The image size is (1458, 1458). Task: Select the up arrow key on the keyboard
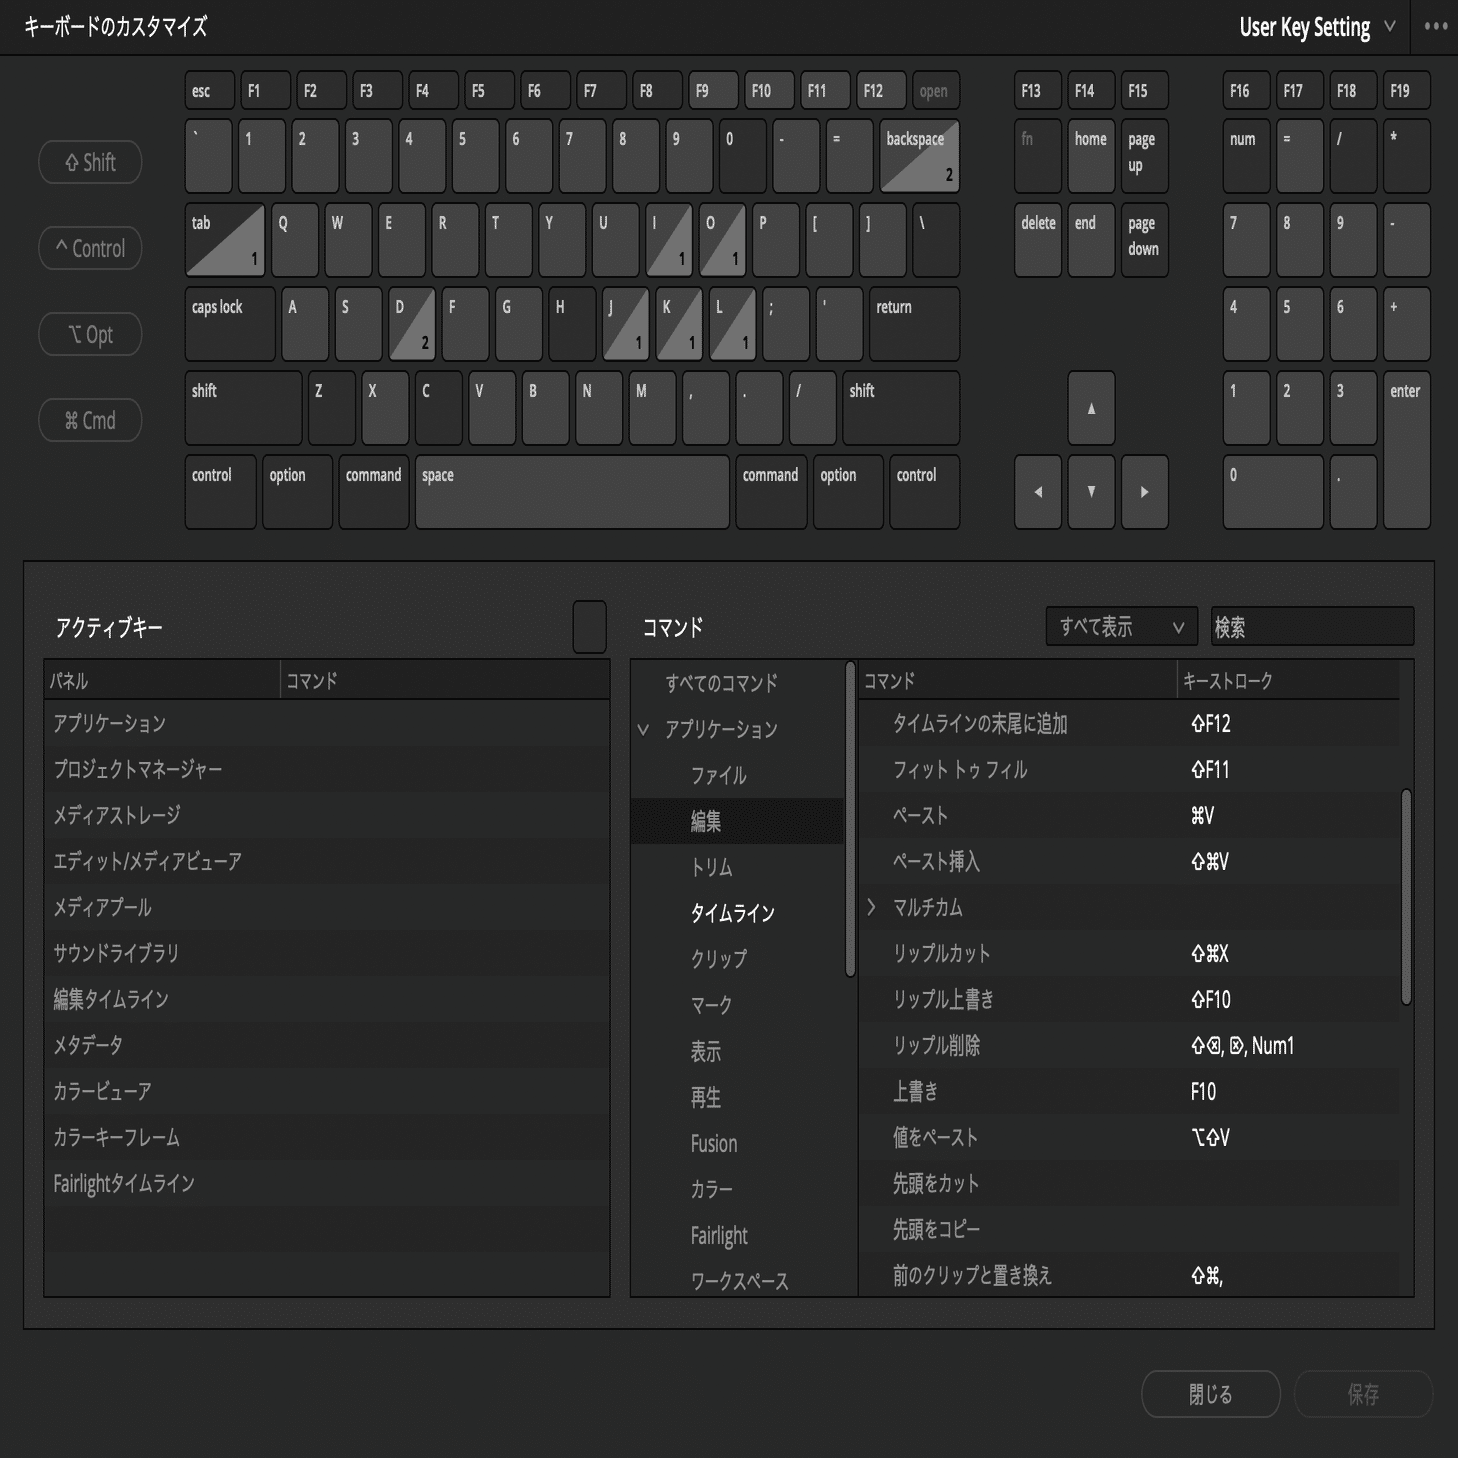click(x=1090, y=408)
